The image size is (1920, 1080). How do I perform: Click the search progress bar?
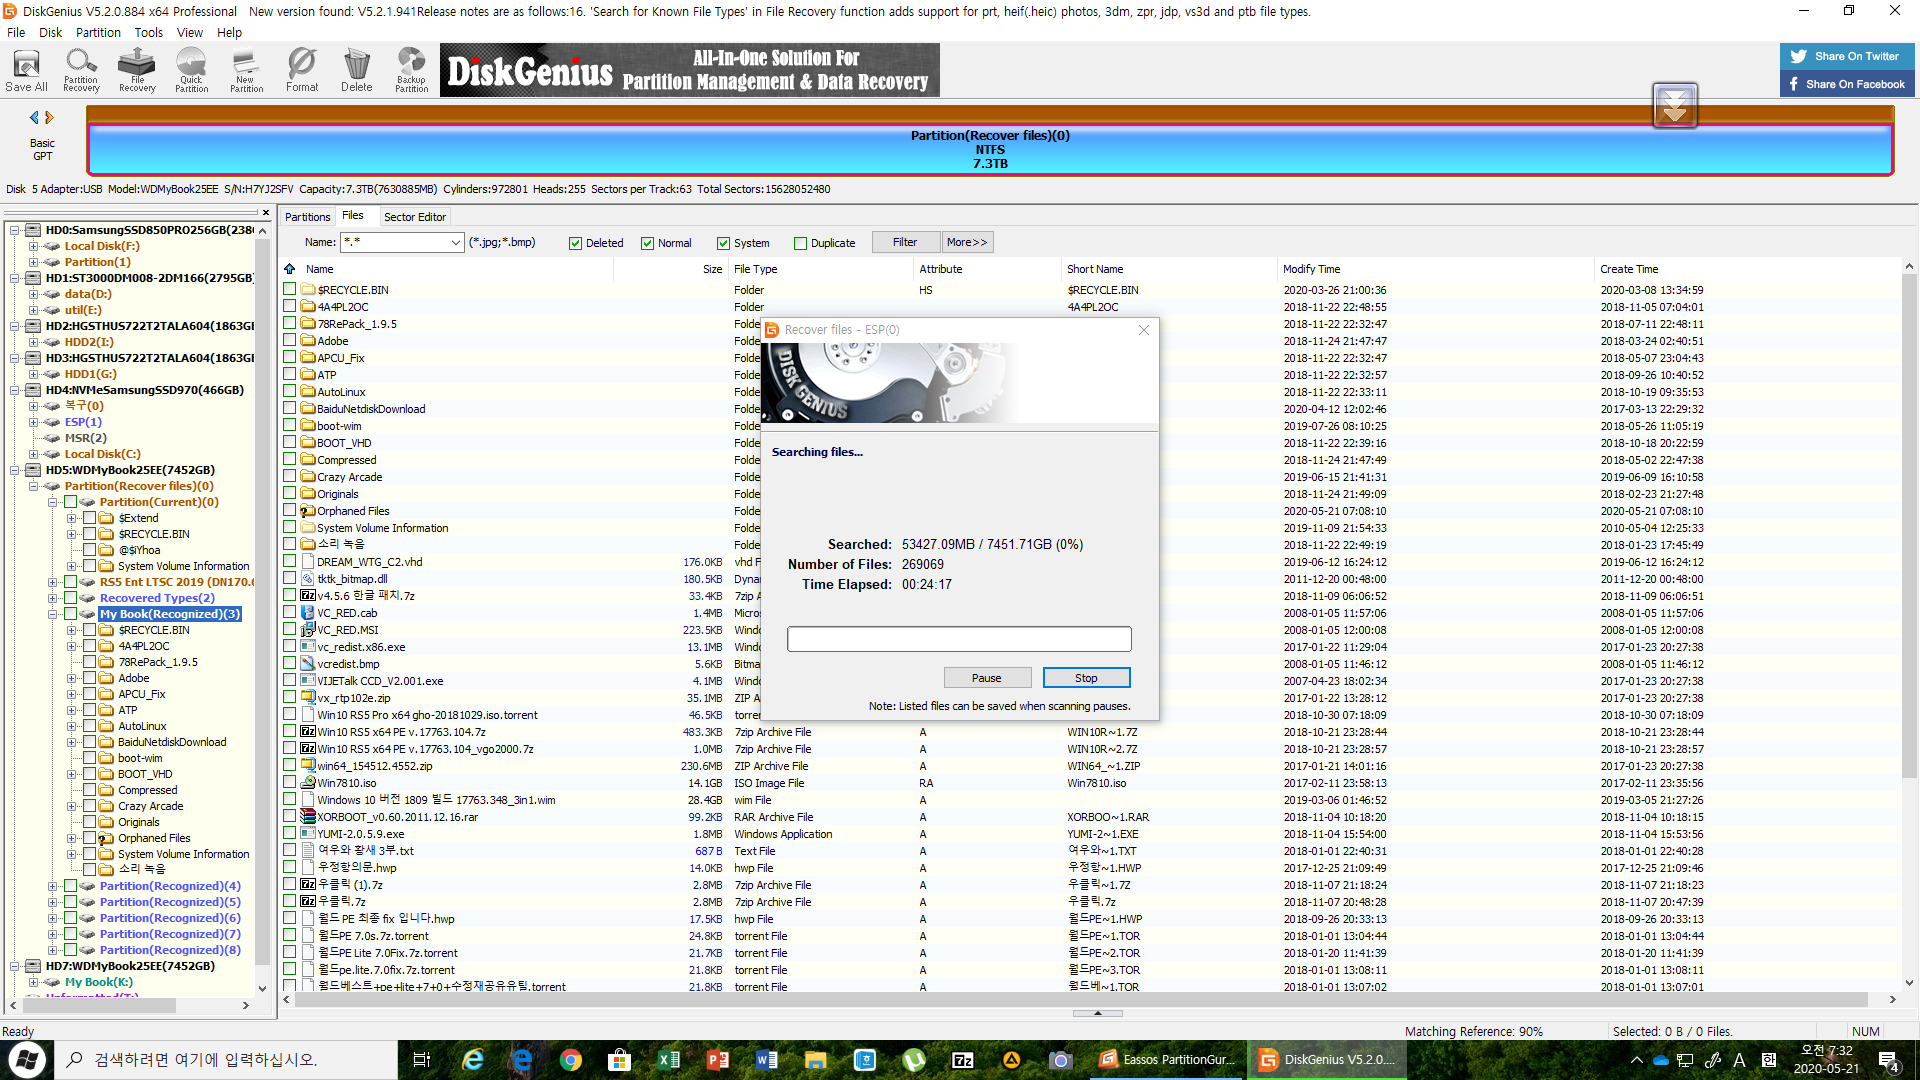coord(959,639)
